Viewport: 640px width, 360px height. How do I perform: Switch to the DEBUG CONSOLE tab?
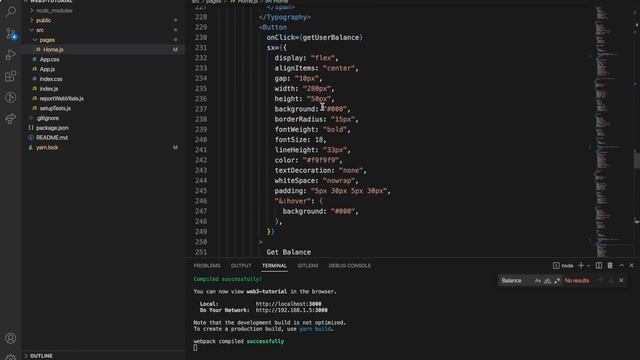coord(350,266)
